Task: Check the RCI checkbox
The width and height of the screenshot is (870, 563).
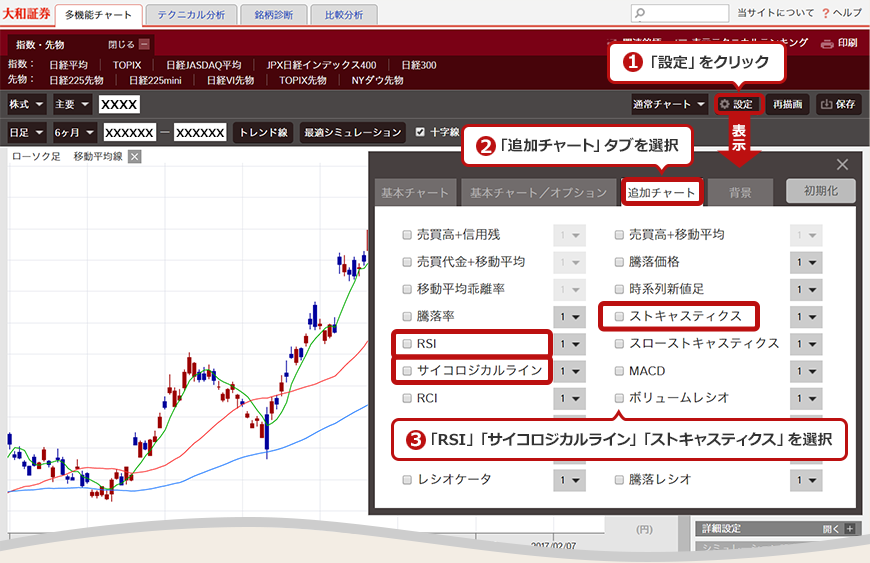Action: 407,398
